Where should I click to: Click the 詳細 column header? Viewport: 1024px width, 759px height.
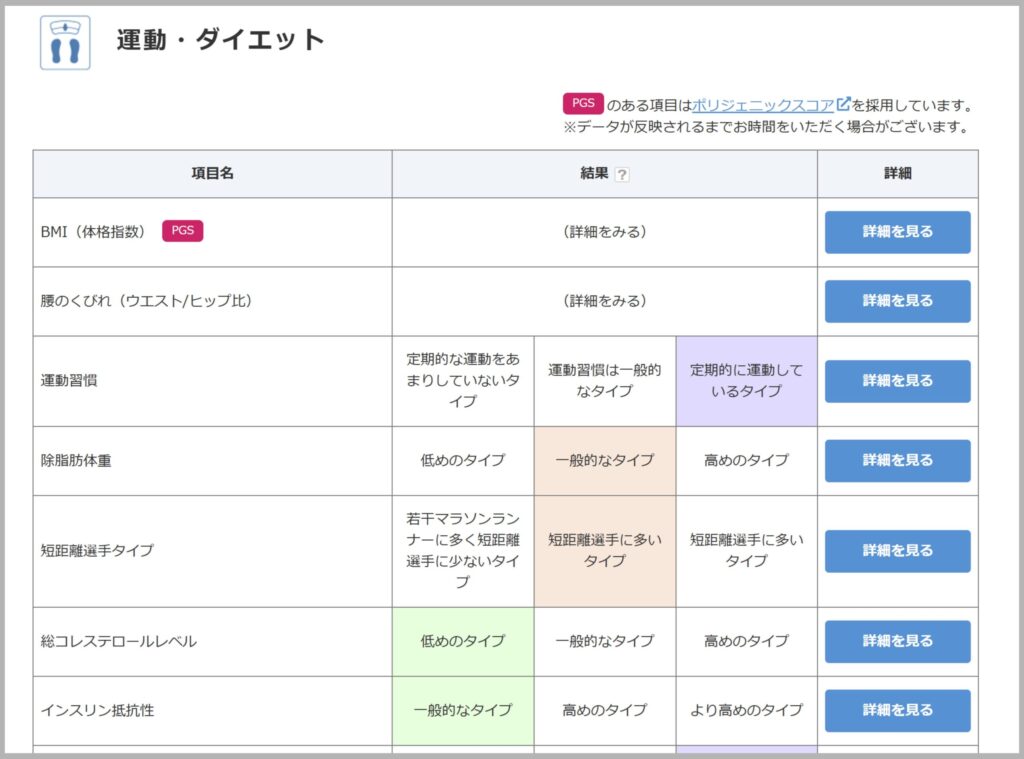(897, 174)
